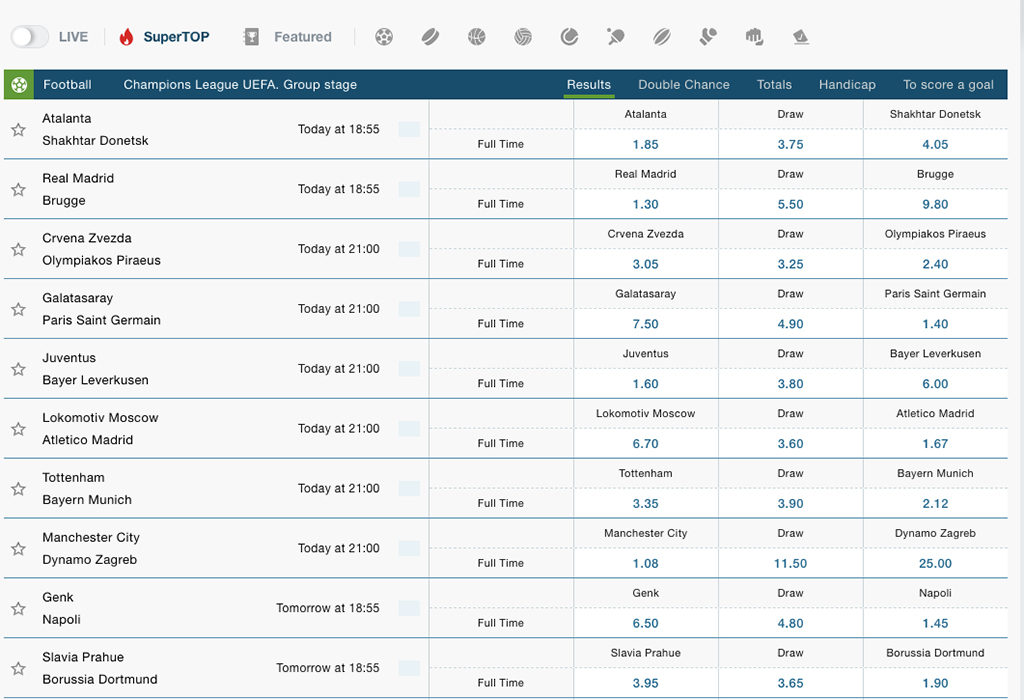The image size is (1024, 700).
Task: Star the Slavia Prahue vs Borussia Dortmund match
Action: pyautogui.click(x=18, y=668)
